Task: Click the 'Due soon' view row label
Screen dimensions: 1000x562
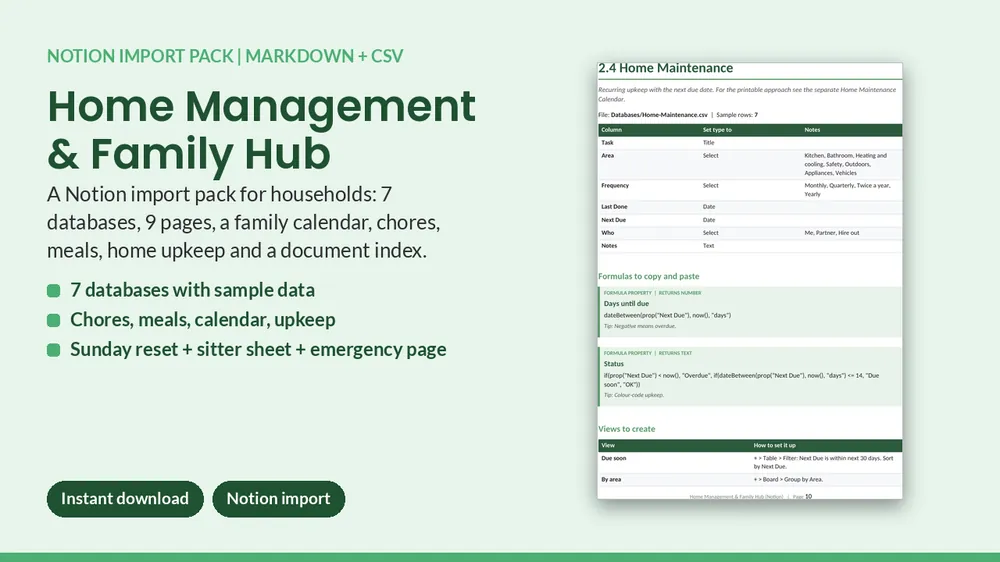Action: click(x=614, y=458)
